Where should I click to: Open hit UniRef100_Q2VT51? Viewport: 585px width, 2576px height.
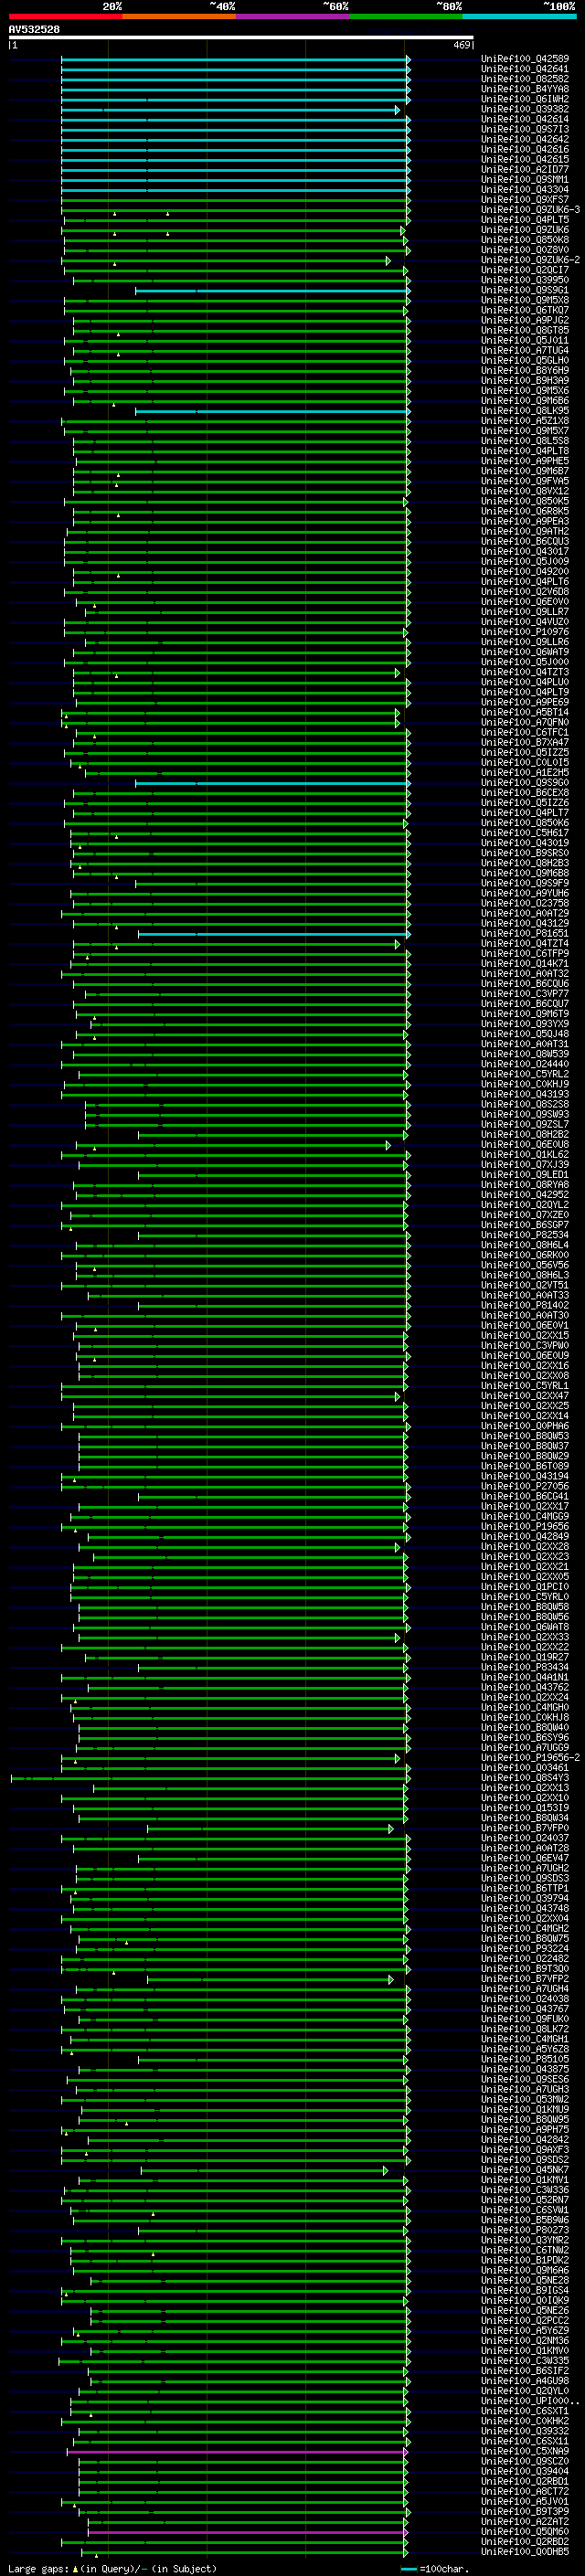coord(525,1285)
